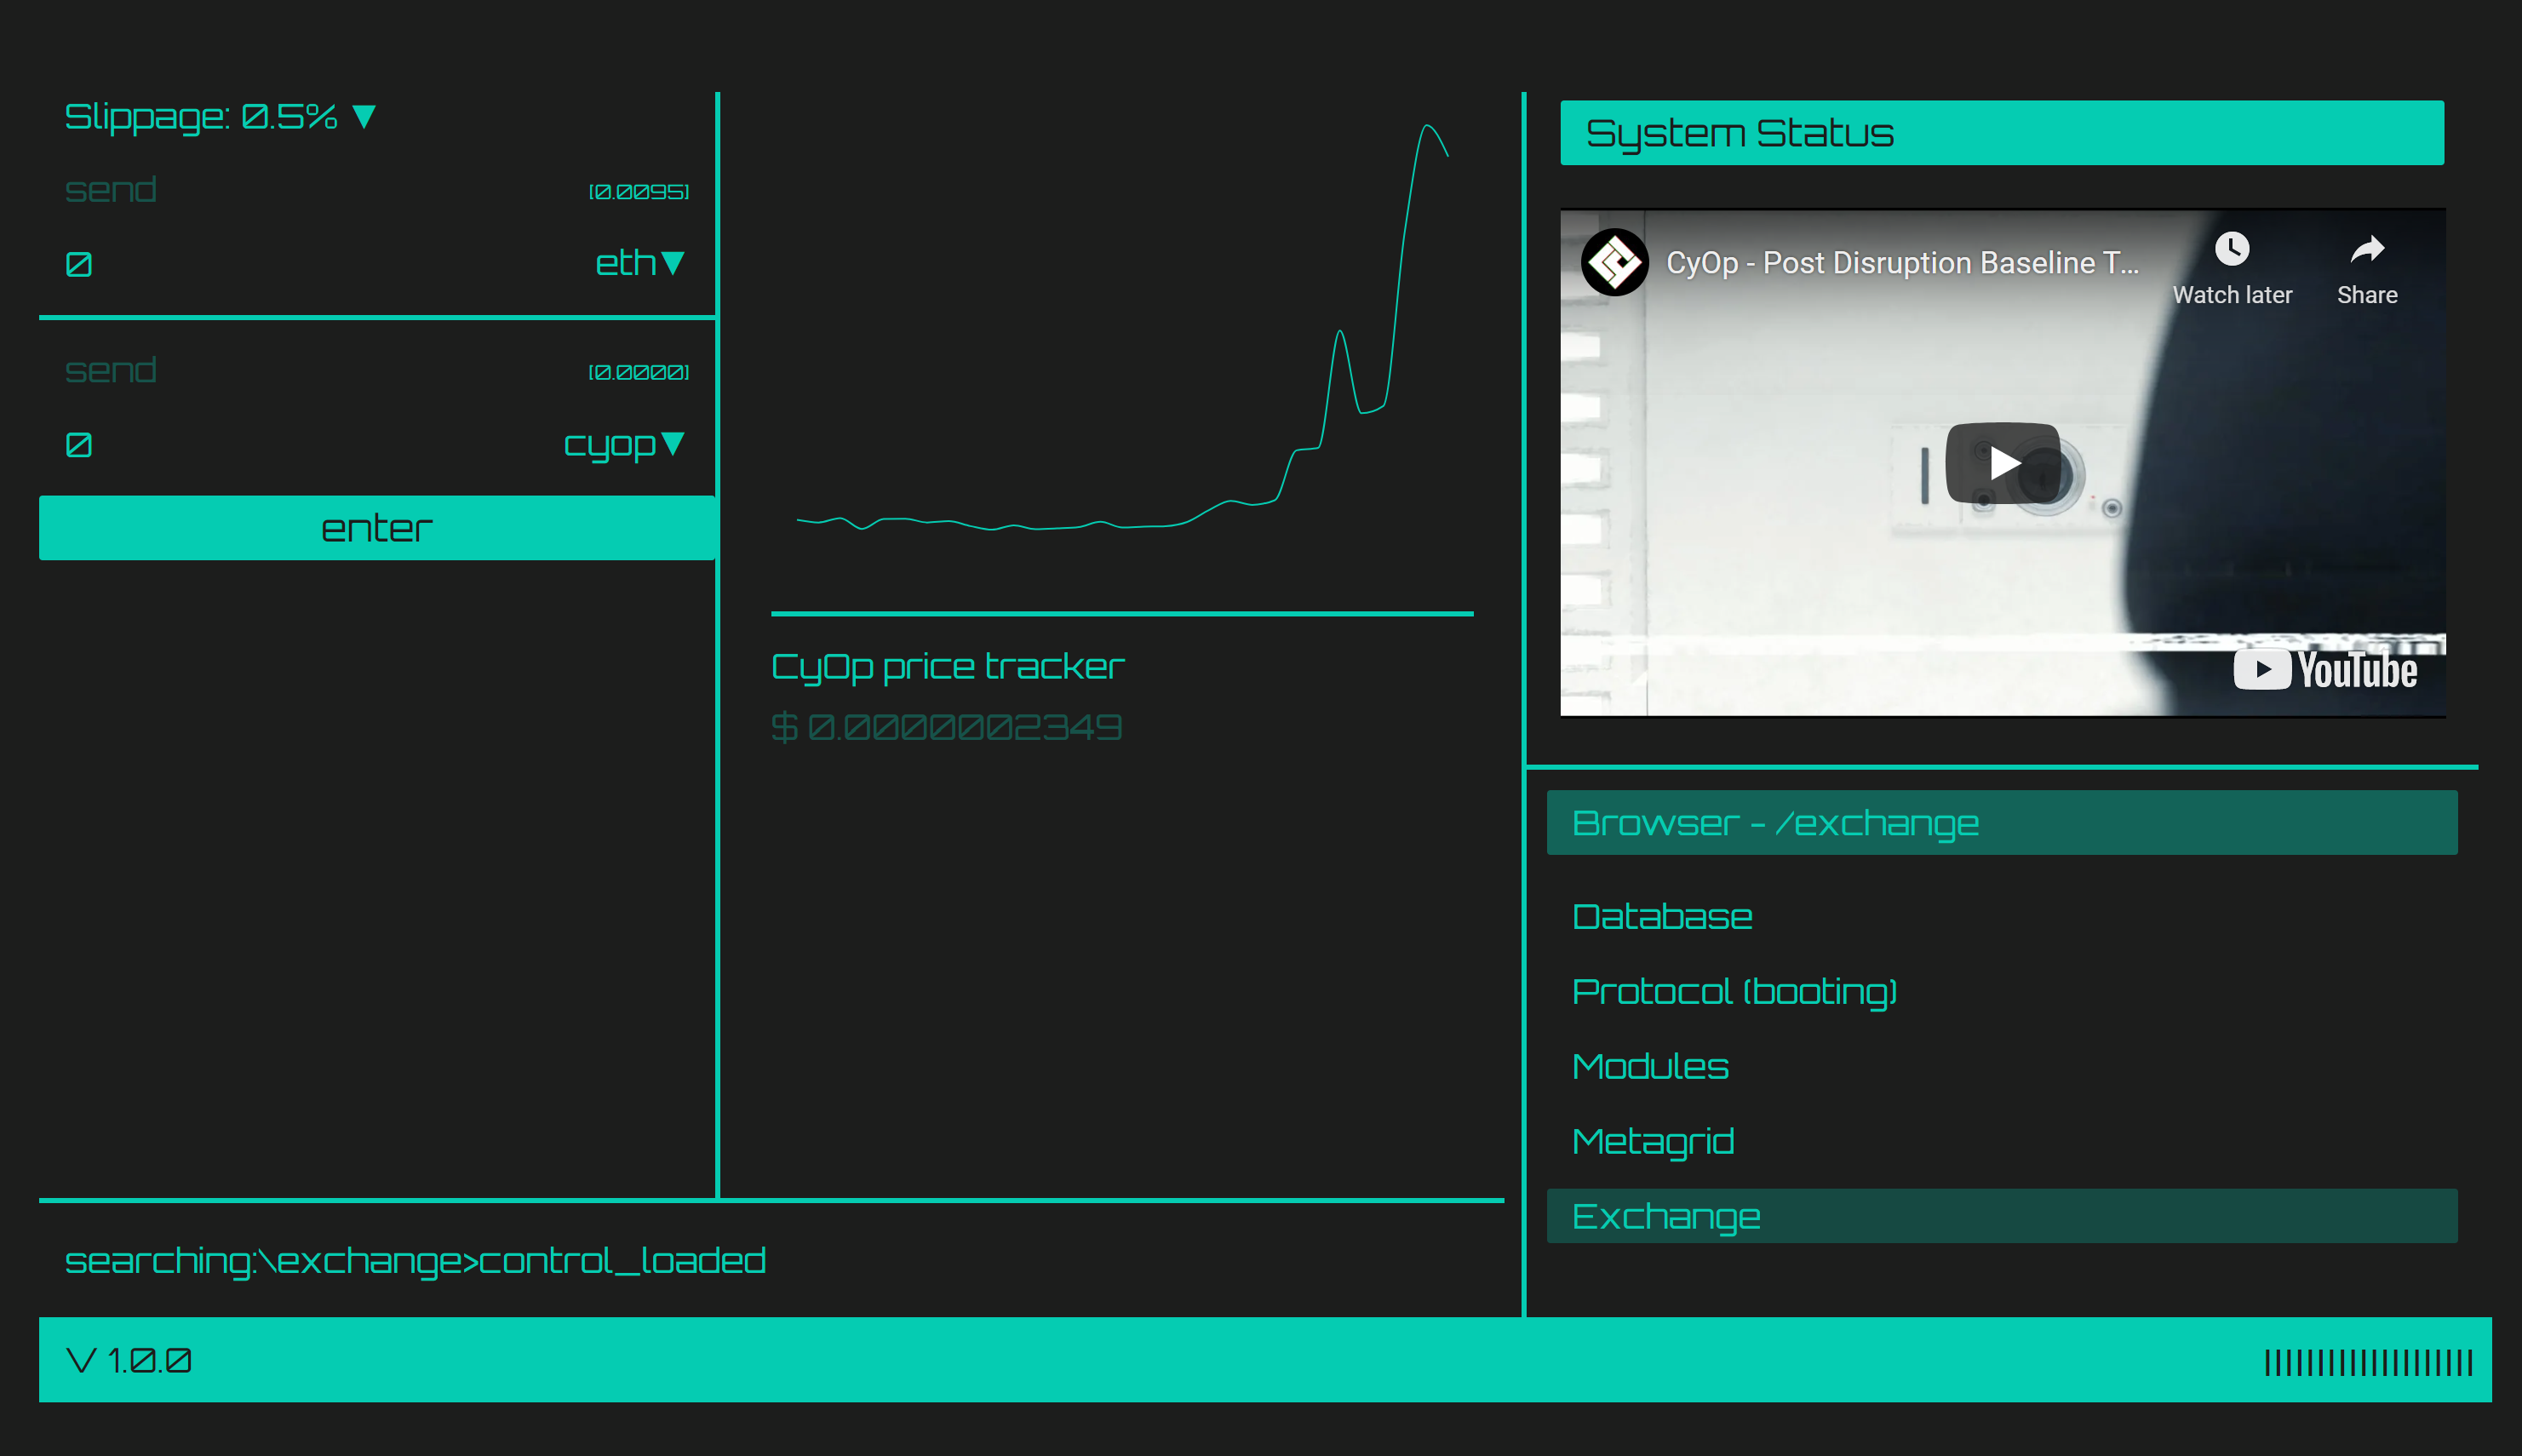Open the video title link
The width and height of the screenshot is (2522, 1456).
coord(1902,263)
